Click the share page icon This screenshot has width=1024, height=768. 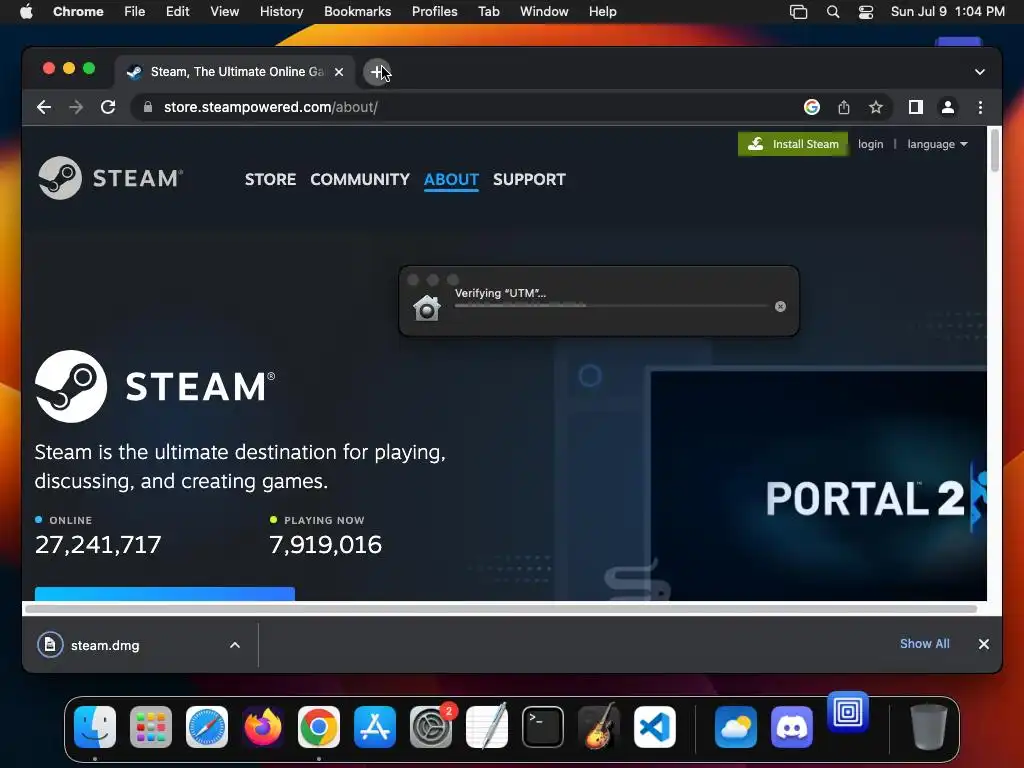844,107
